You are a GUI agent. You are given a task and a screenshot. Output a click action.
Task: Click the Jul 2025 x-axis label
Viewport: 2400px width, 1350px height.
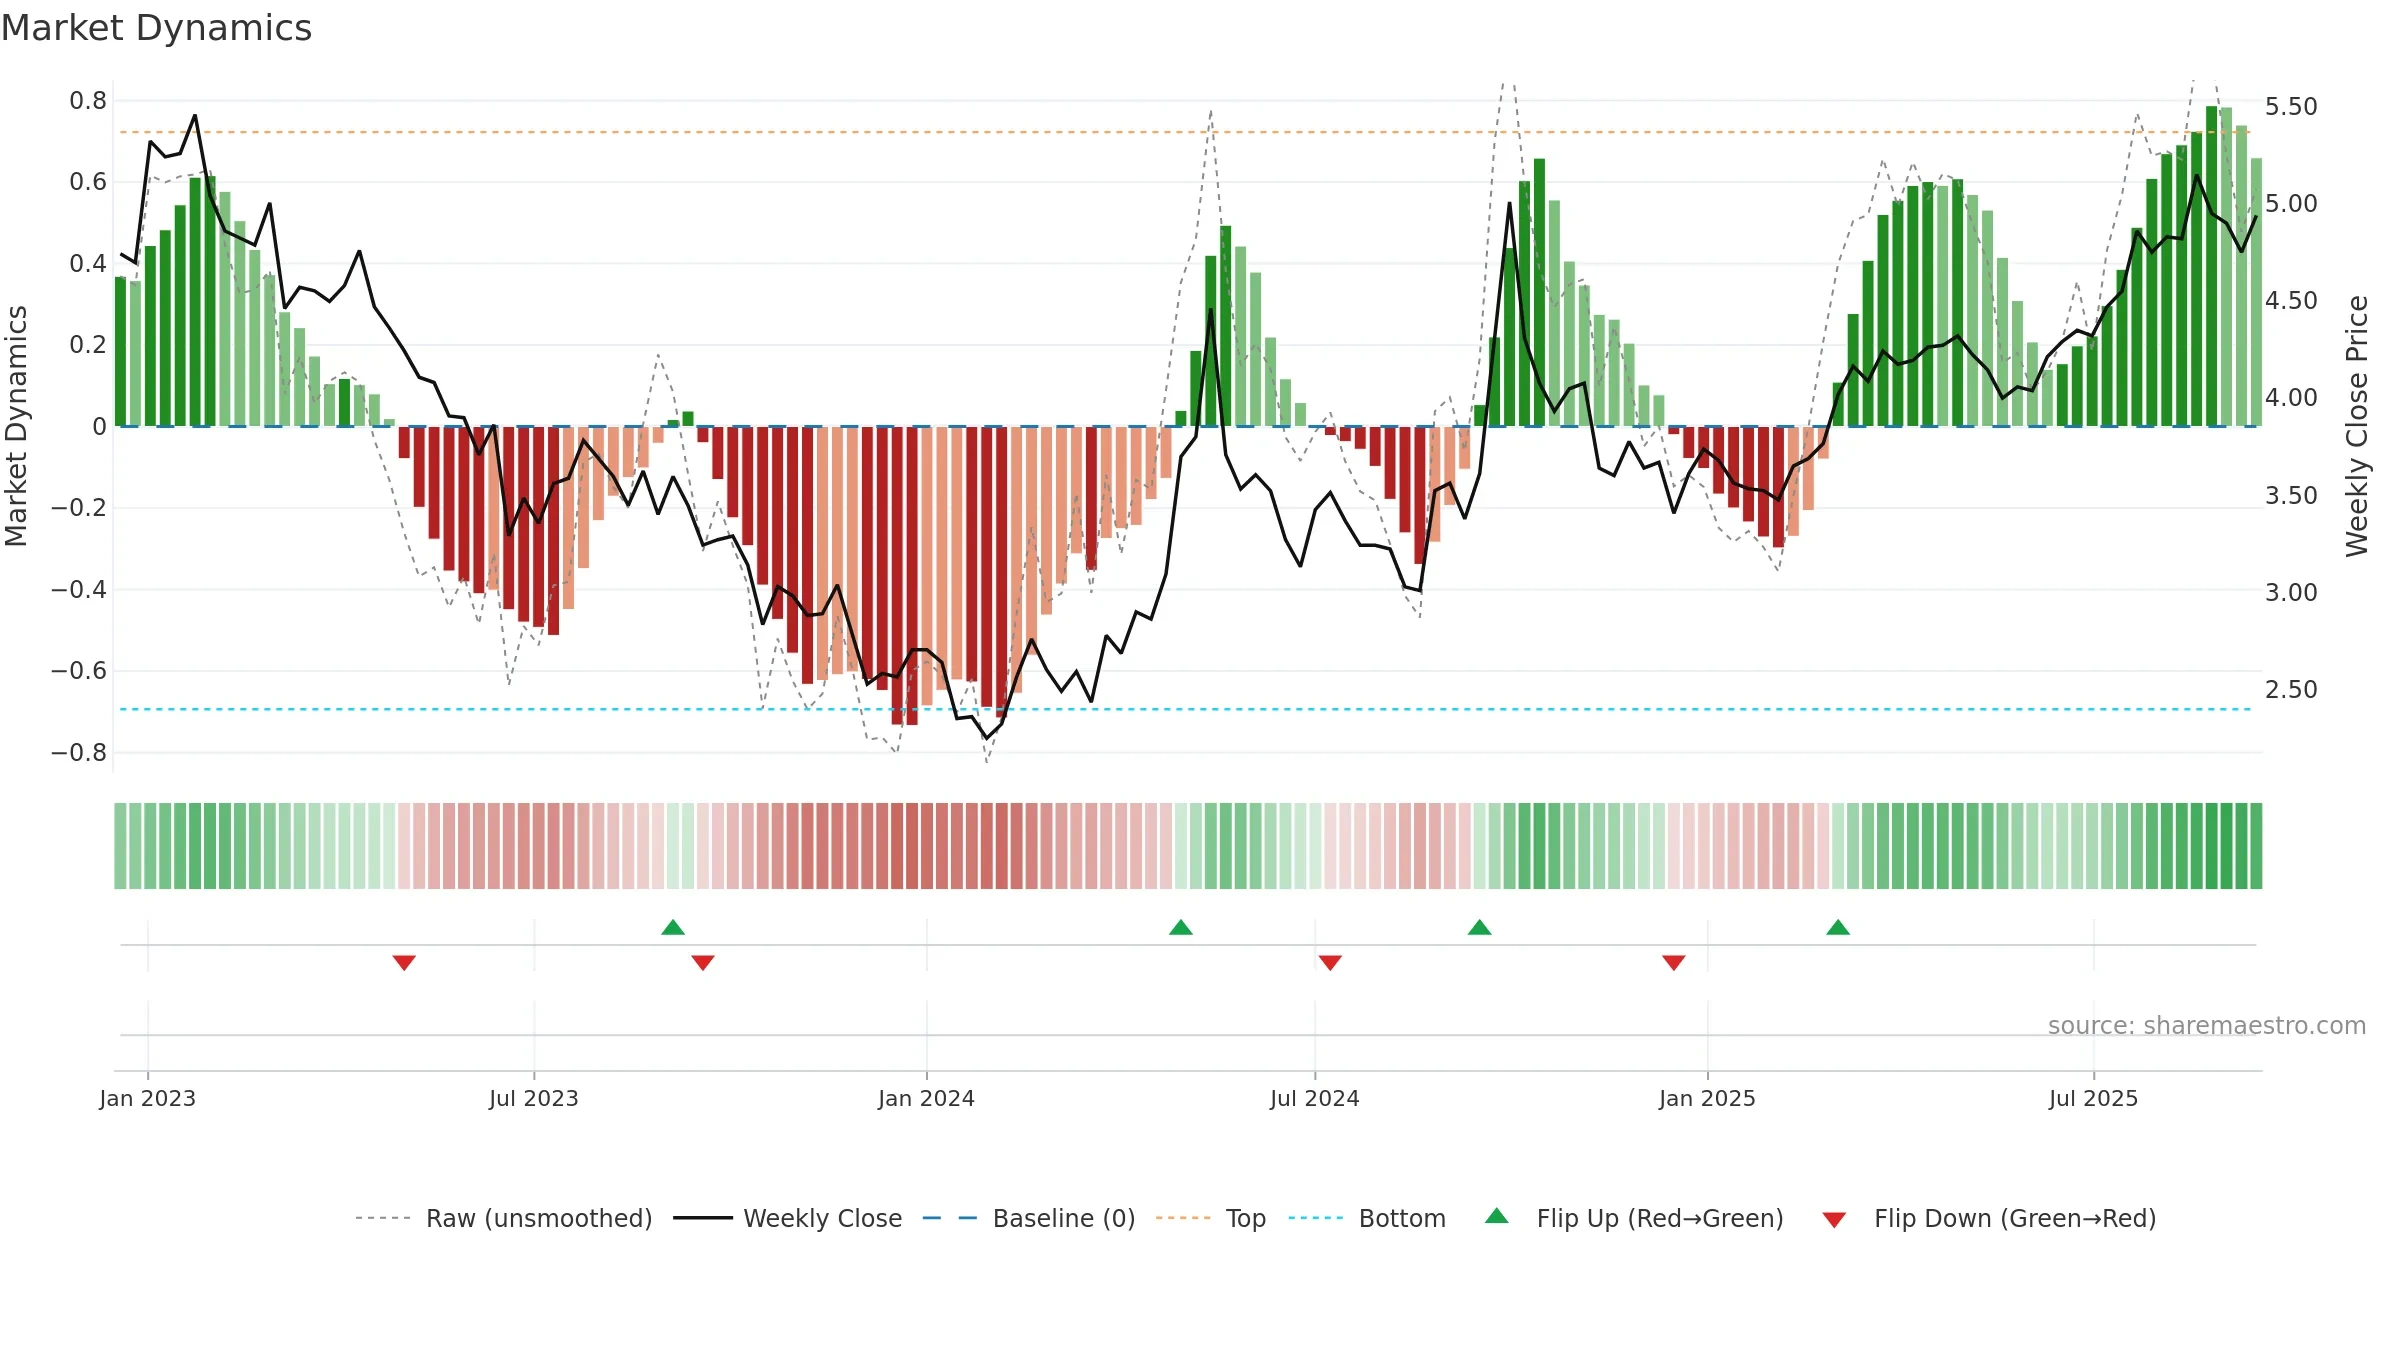click(2094, 1098)
